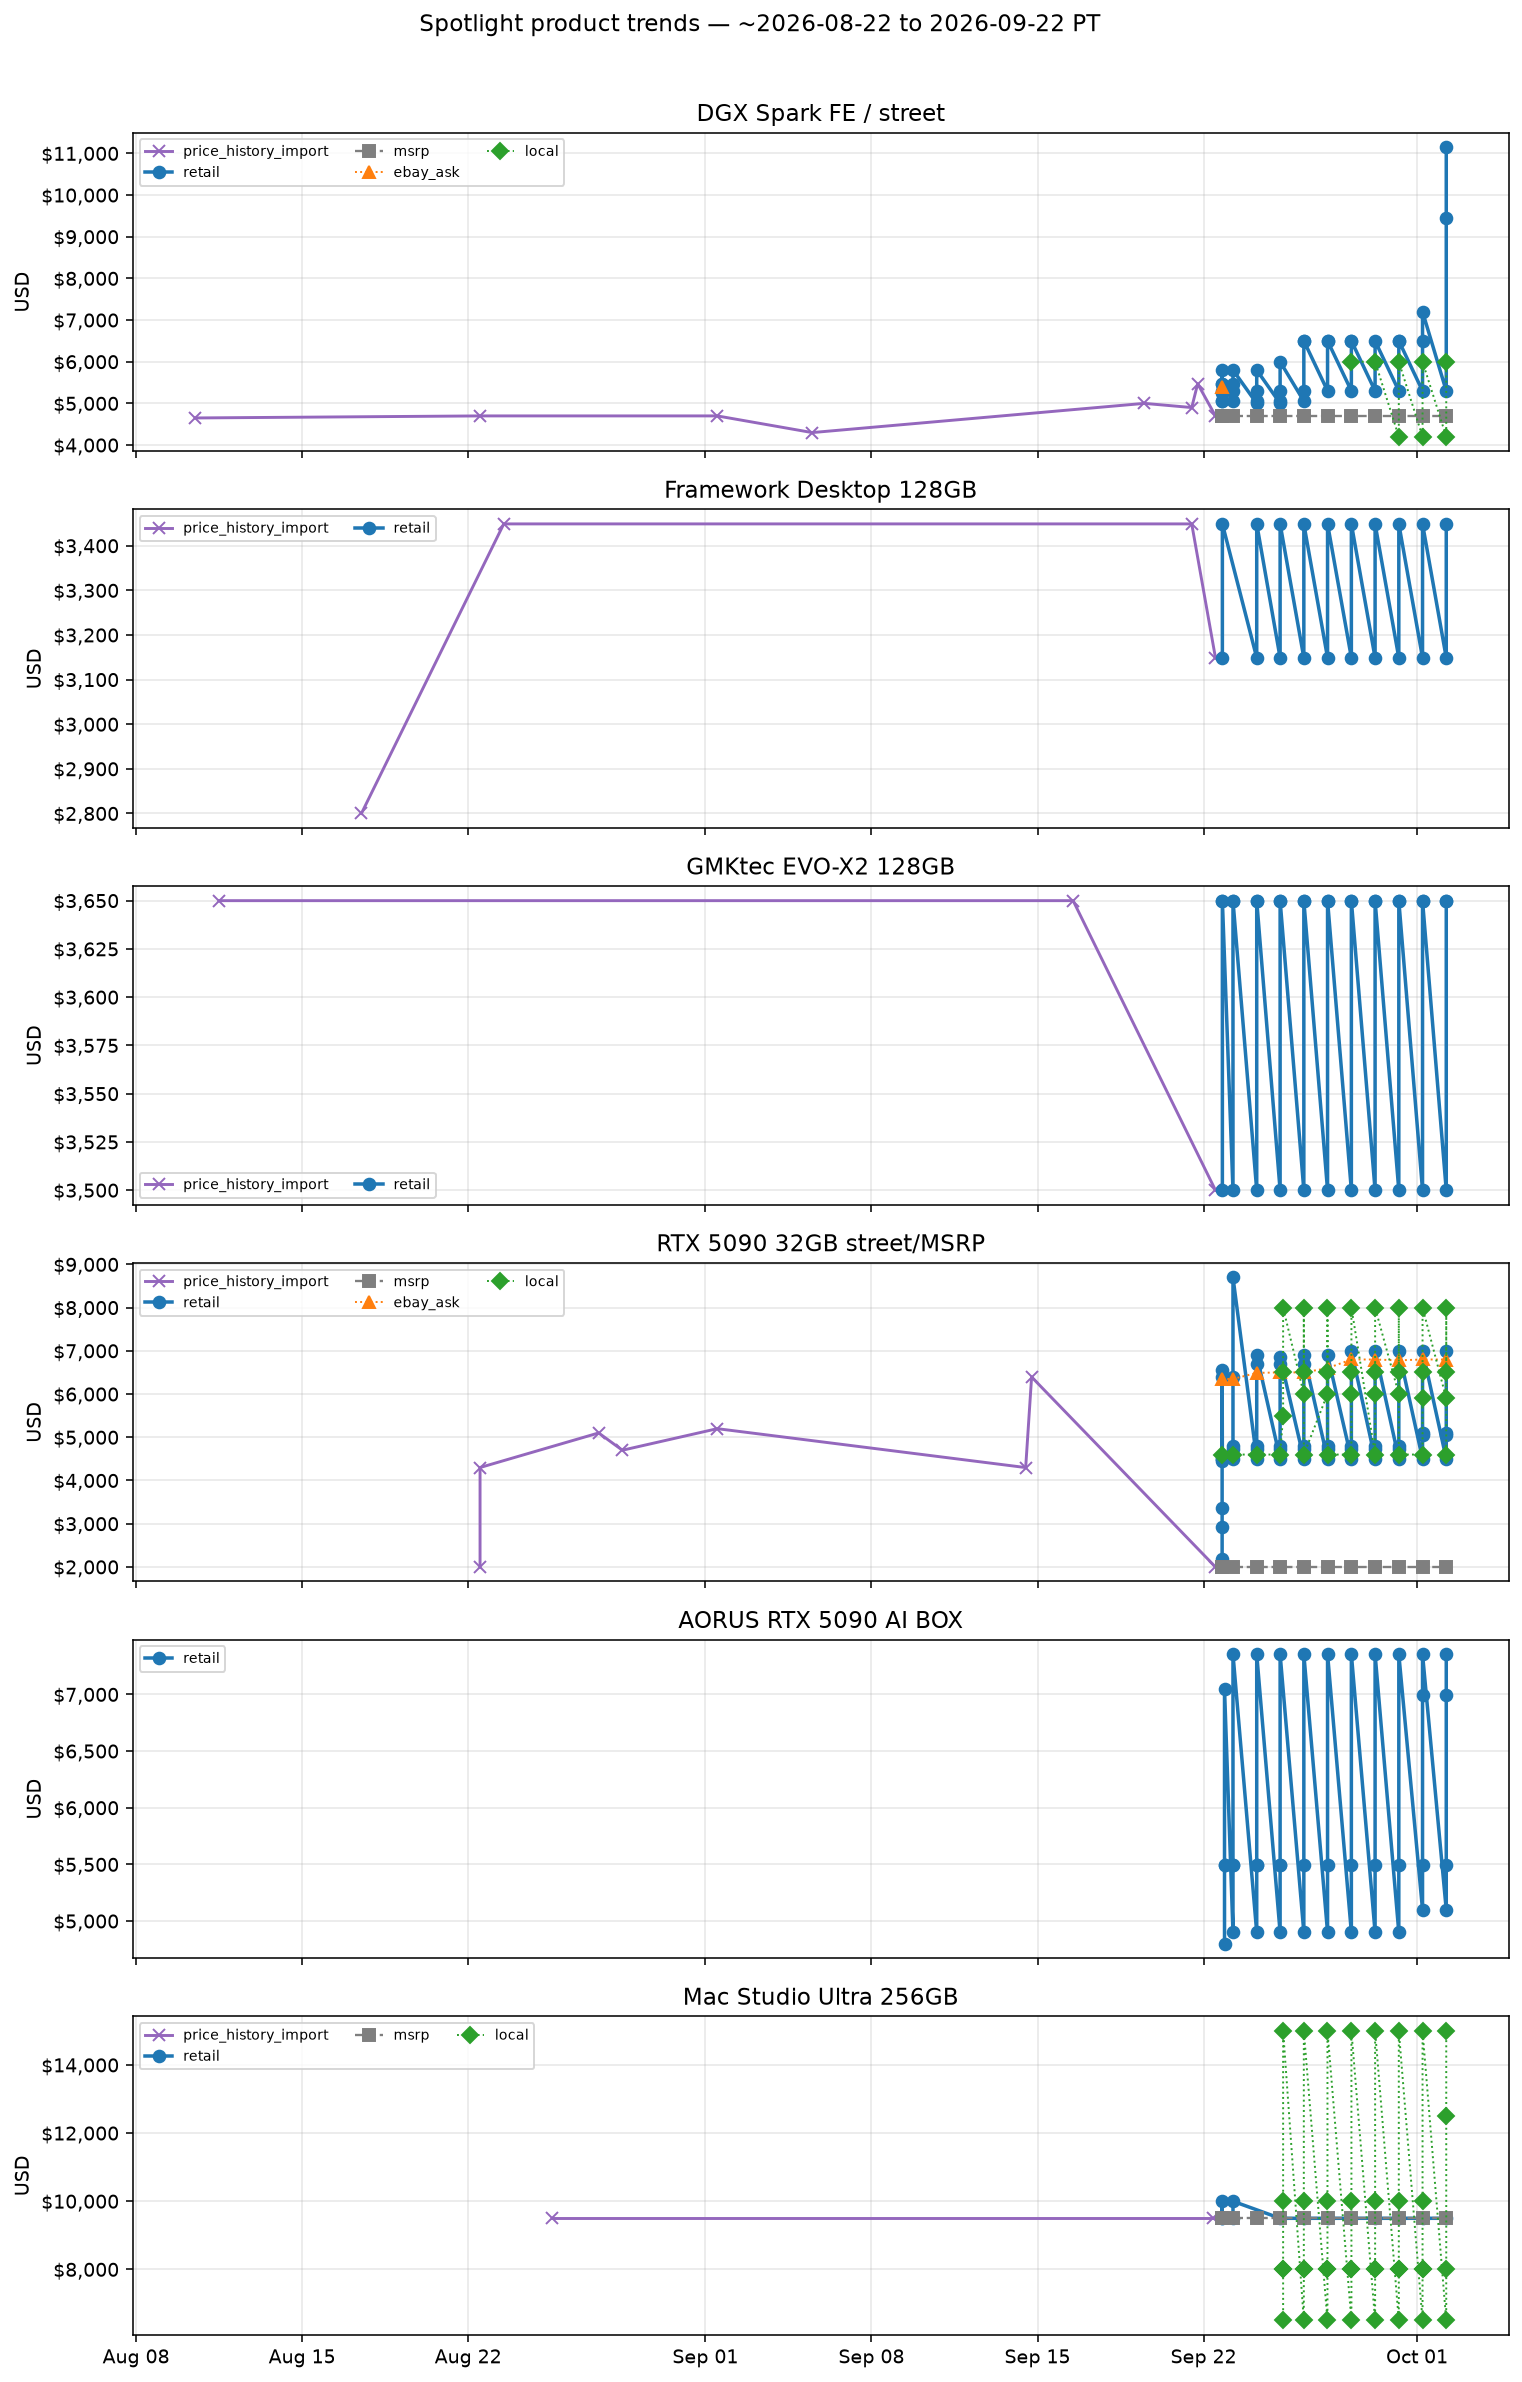This screenshot has width=1522, height=2382.
Task: Select the $3,650 tick on GMKtec chart
Action: pyautogui.click(x=86, y=901)
